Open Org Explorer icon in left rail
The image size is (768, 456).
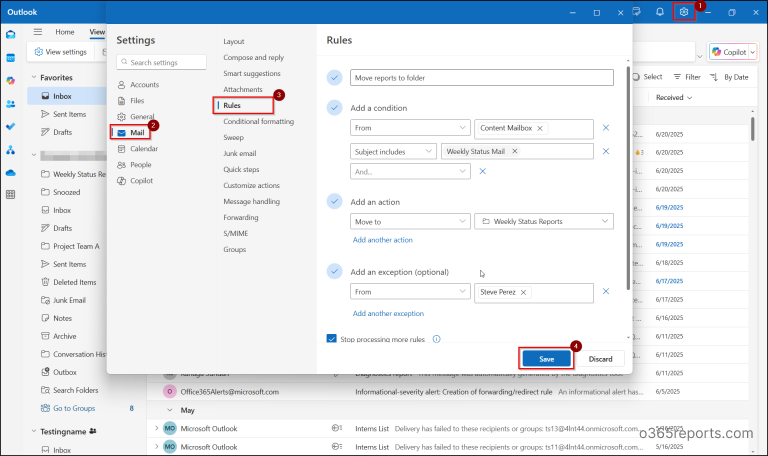pyautogui.click(x=10, y=150)
